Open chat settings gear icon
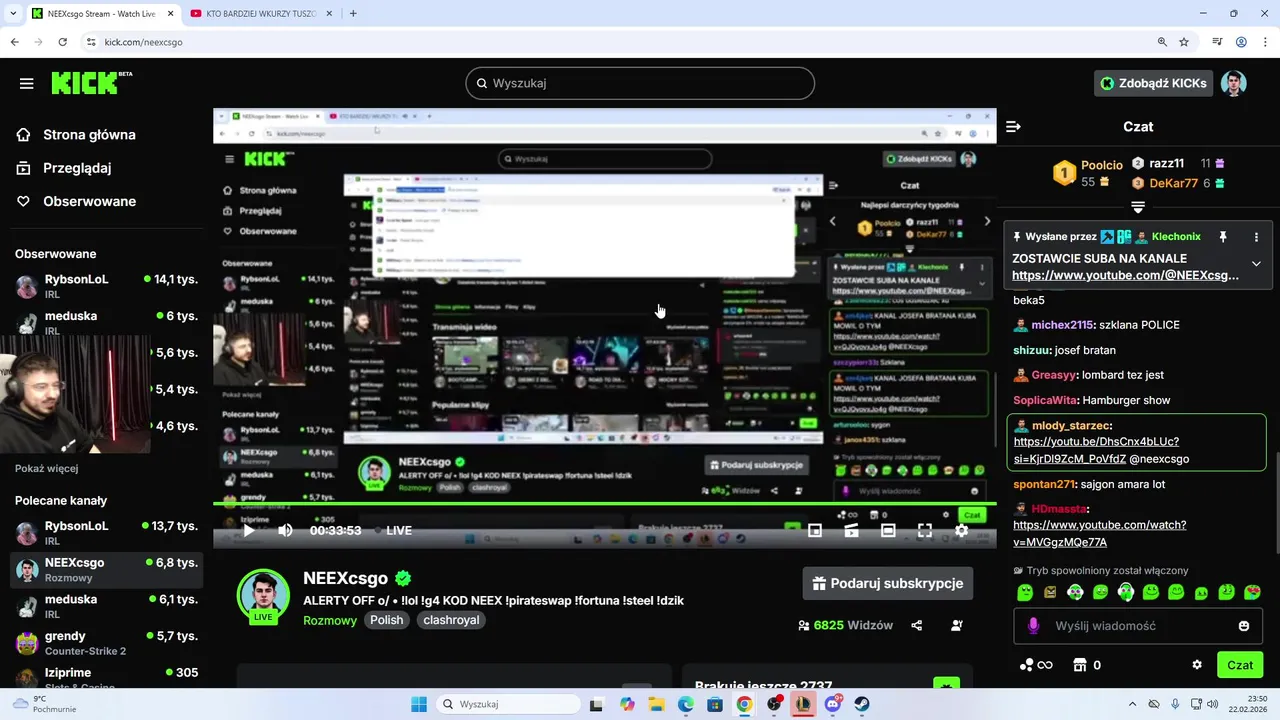The height and width of the screenshot is (720, 1280). pyautogui.click(x=1197, y=665)
